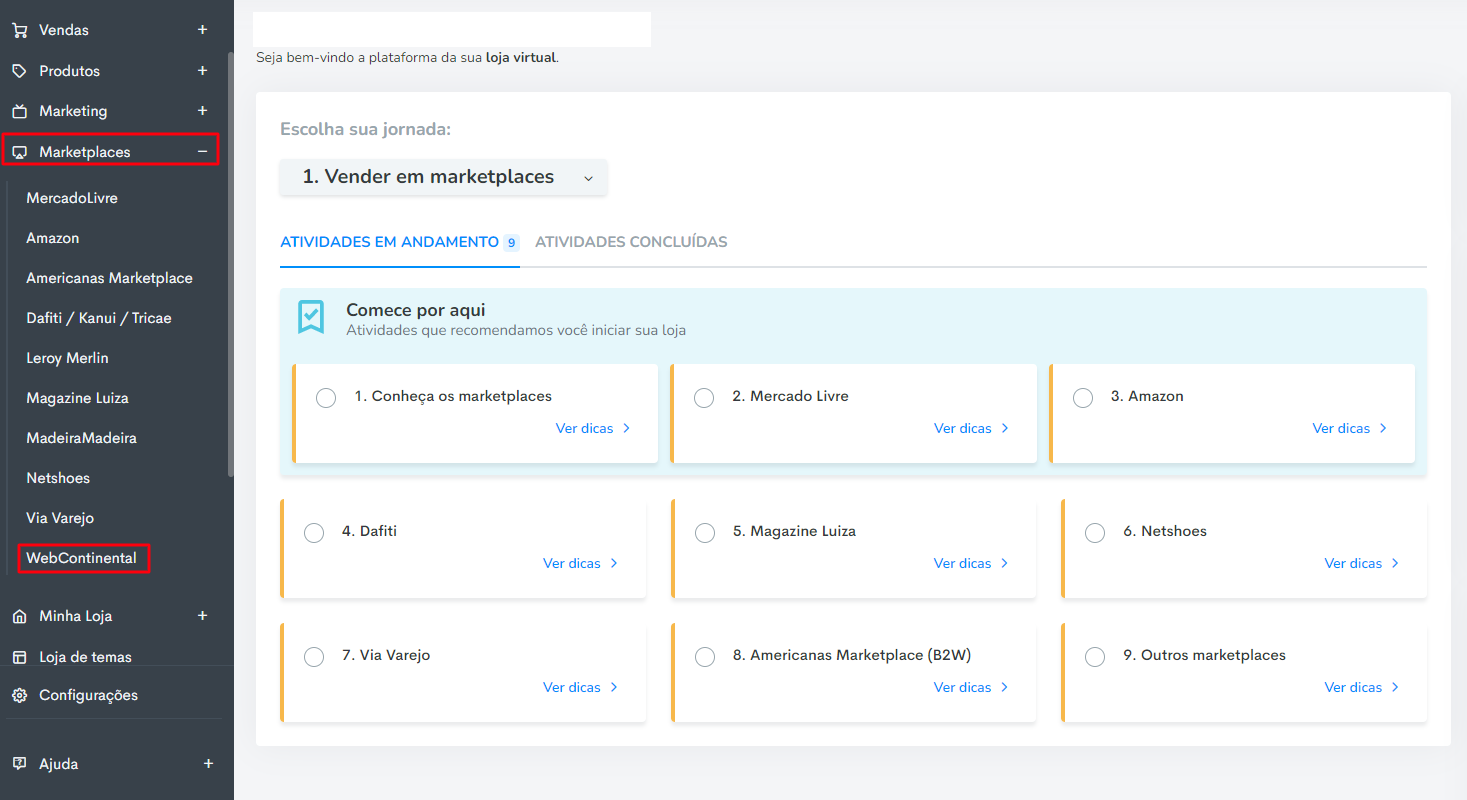Switch to Atividades concluídas tab
Screen dimensions: 1467x800
[631, 242]
